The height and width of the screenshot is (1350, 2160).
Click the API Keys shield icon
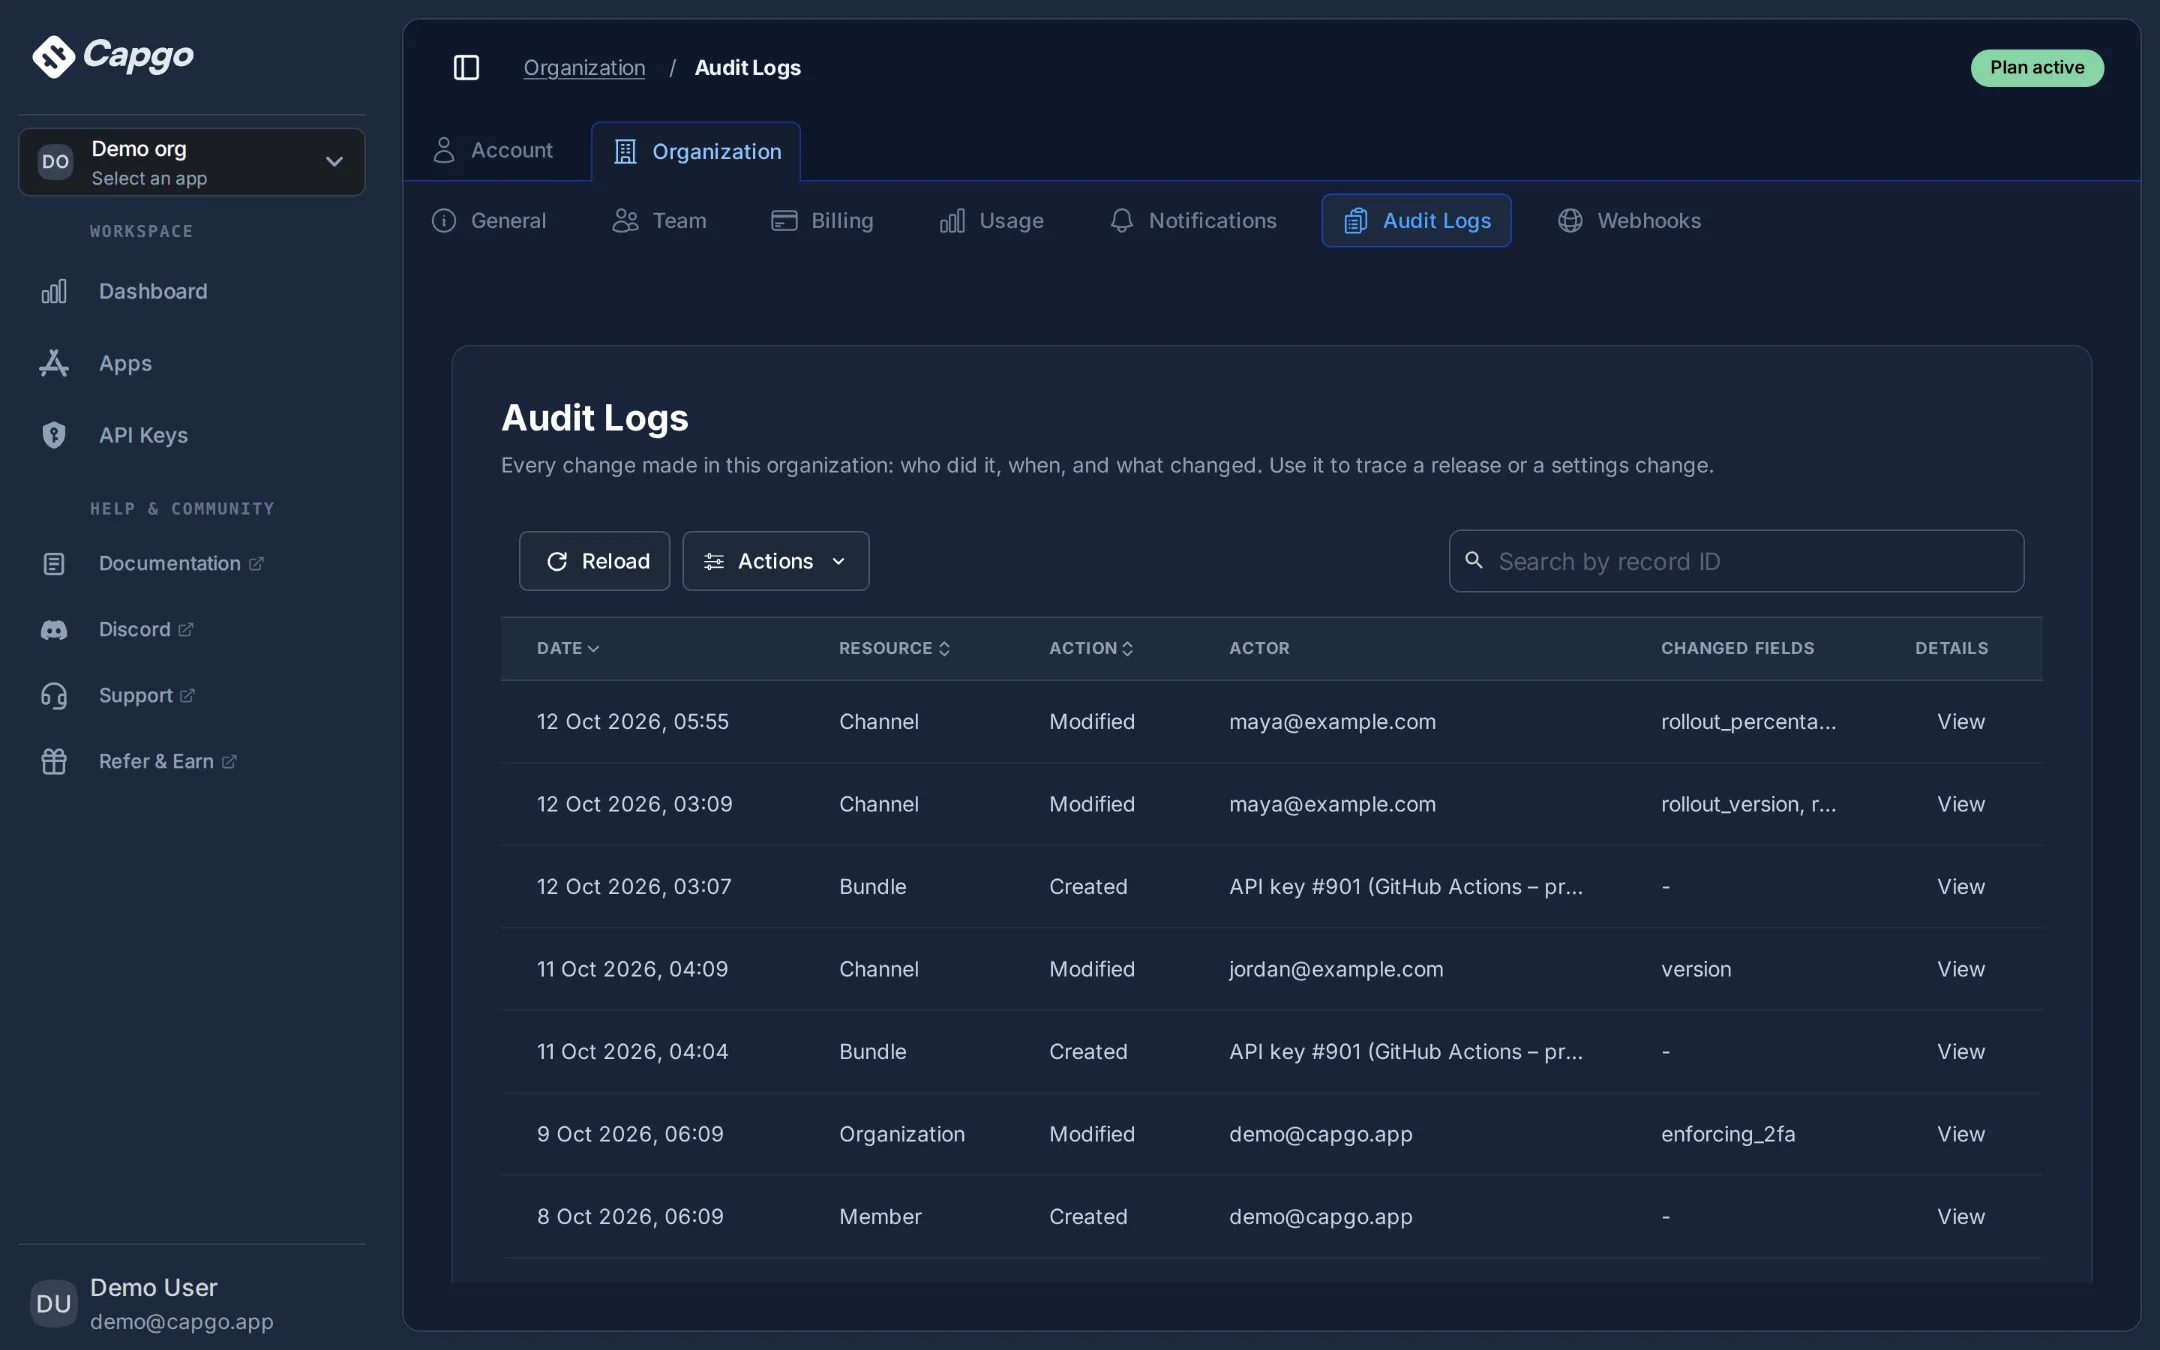[54, 435]
